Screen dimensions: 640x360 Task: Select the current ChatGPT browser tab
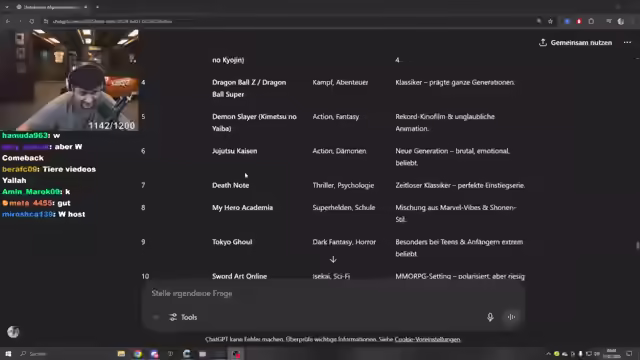(x=50, y=7)
